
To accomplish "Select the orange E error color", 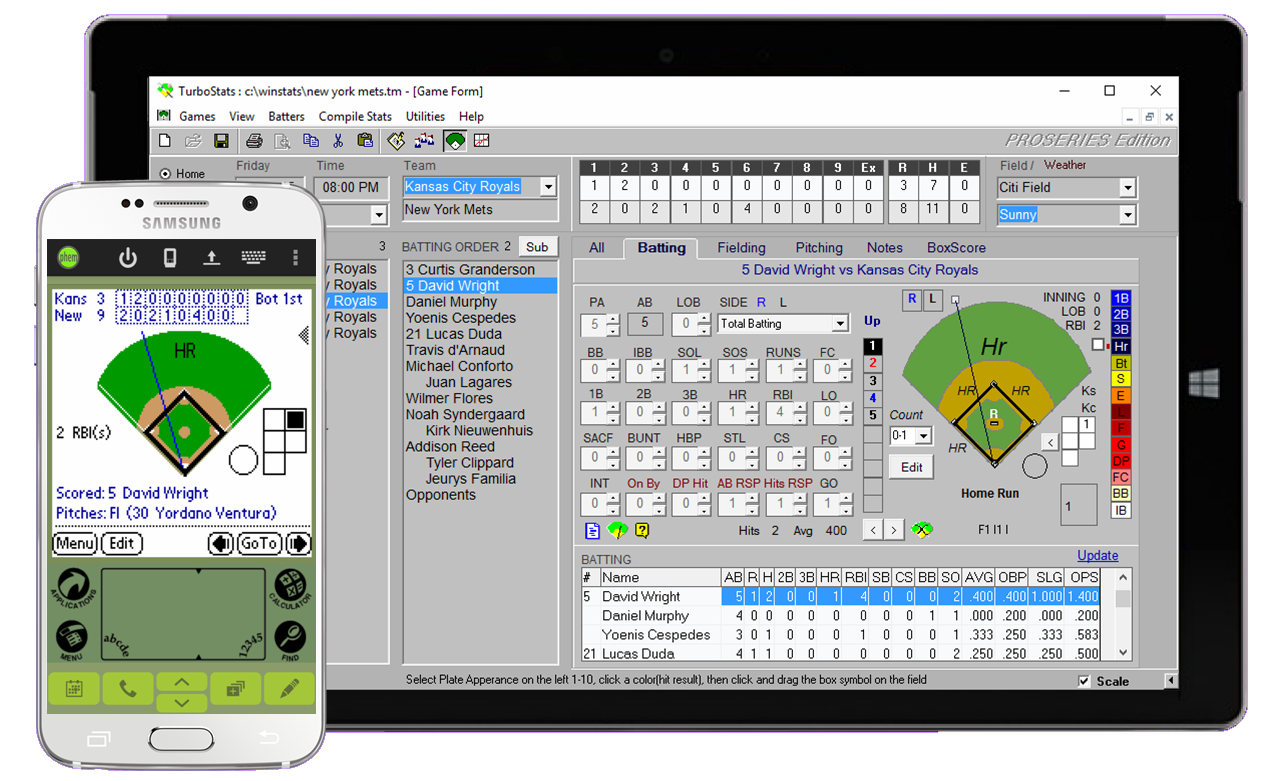I will point(1121,395).
